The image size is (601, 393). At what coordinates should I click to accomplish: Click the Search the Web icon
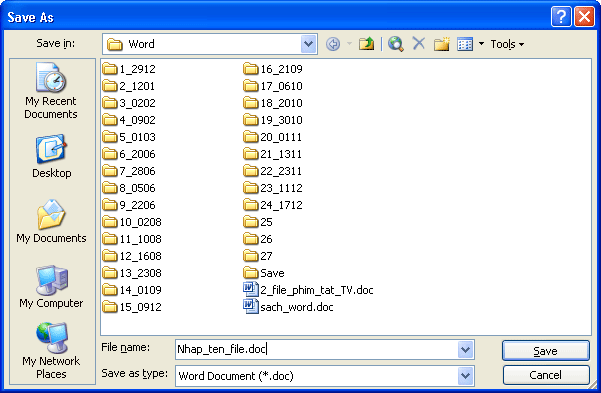tap(396, 44)
